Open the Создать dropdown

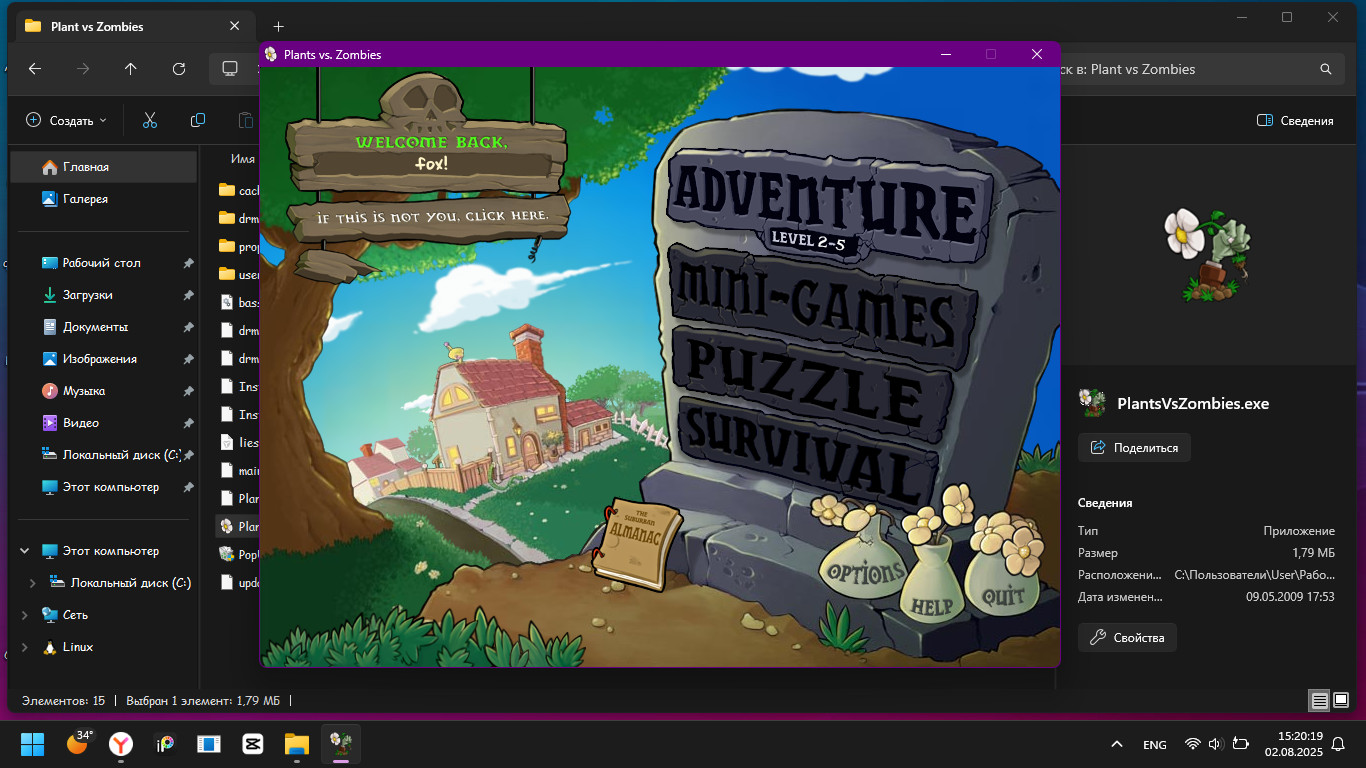[66, 121]
